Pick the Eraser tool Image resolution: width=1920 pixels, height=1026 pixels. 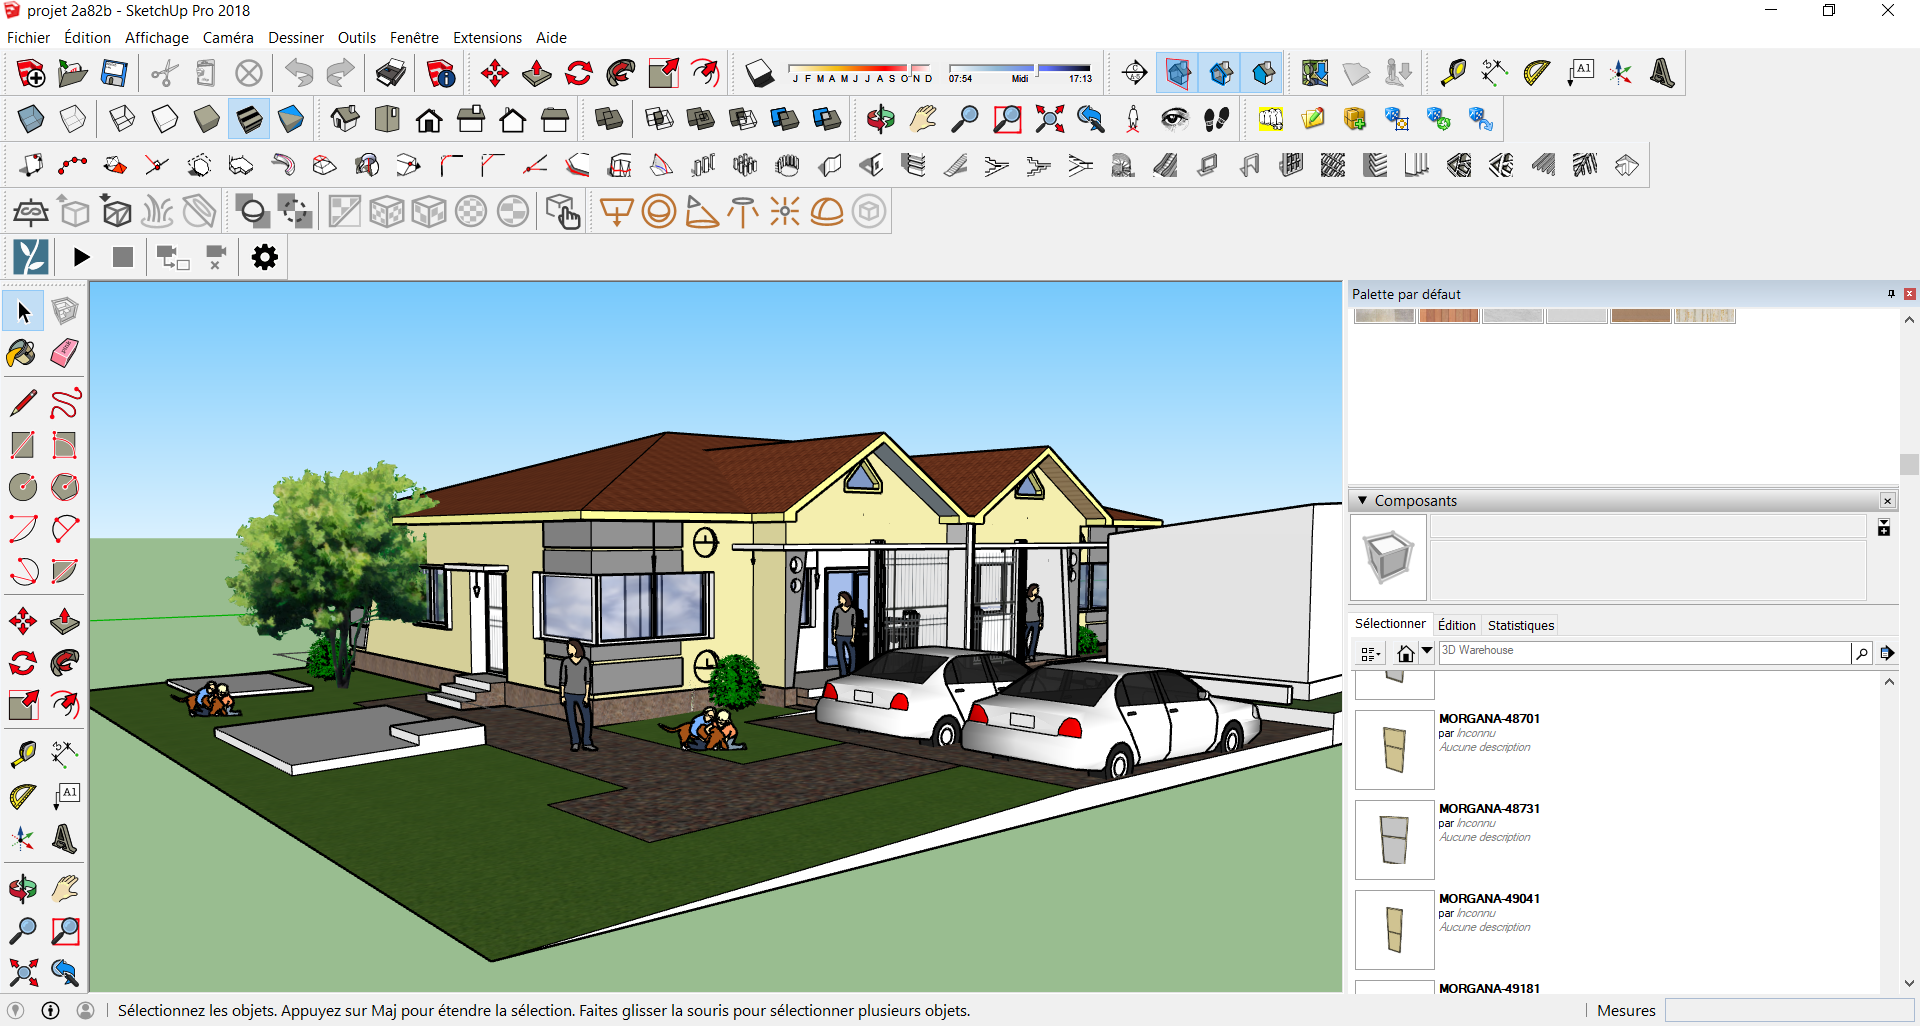(65, 353)
